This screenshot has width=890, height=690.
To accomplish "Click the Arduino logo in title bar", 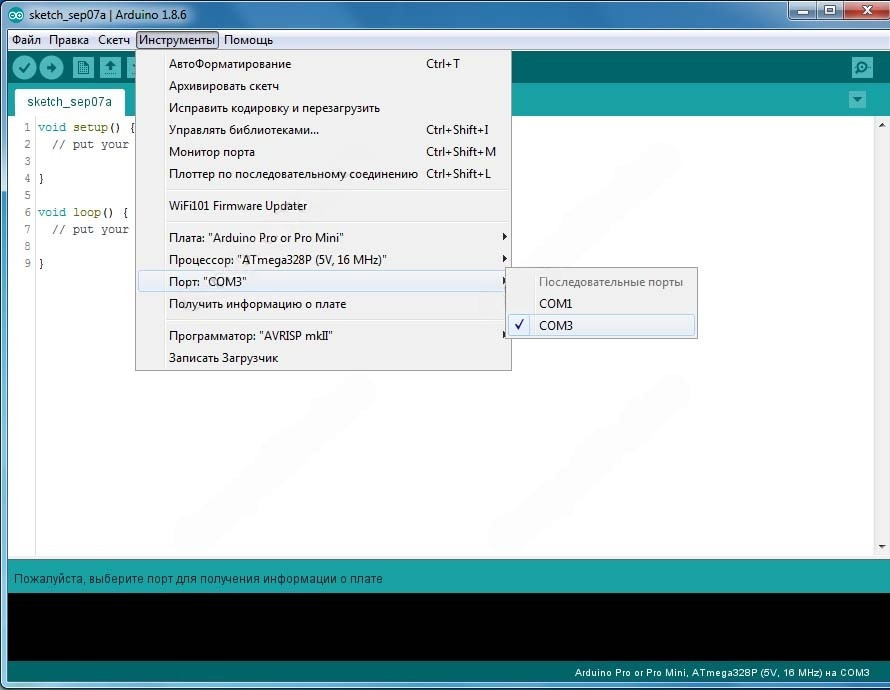I will point(16,15).
